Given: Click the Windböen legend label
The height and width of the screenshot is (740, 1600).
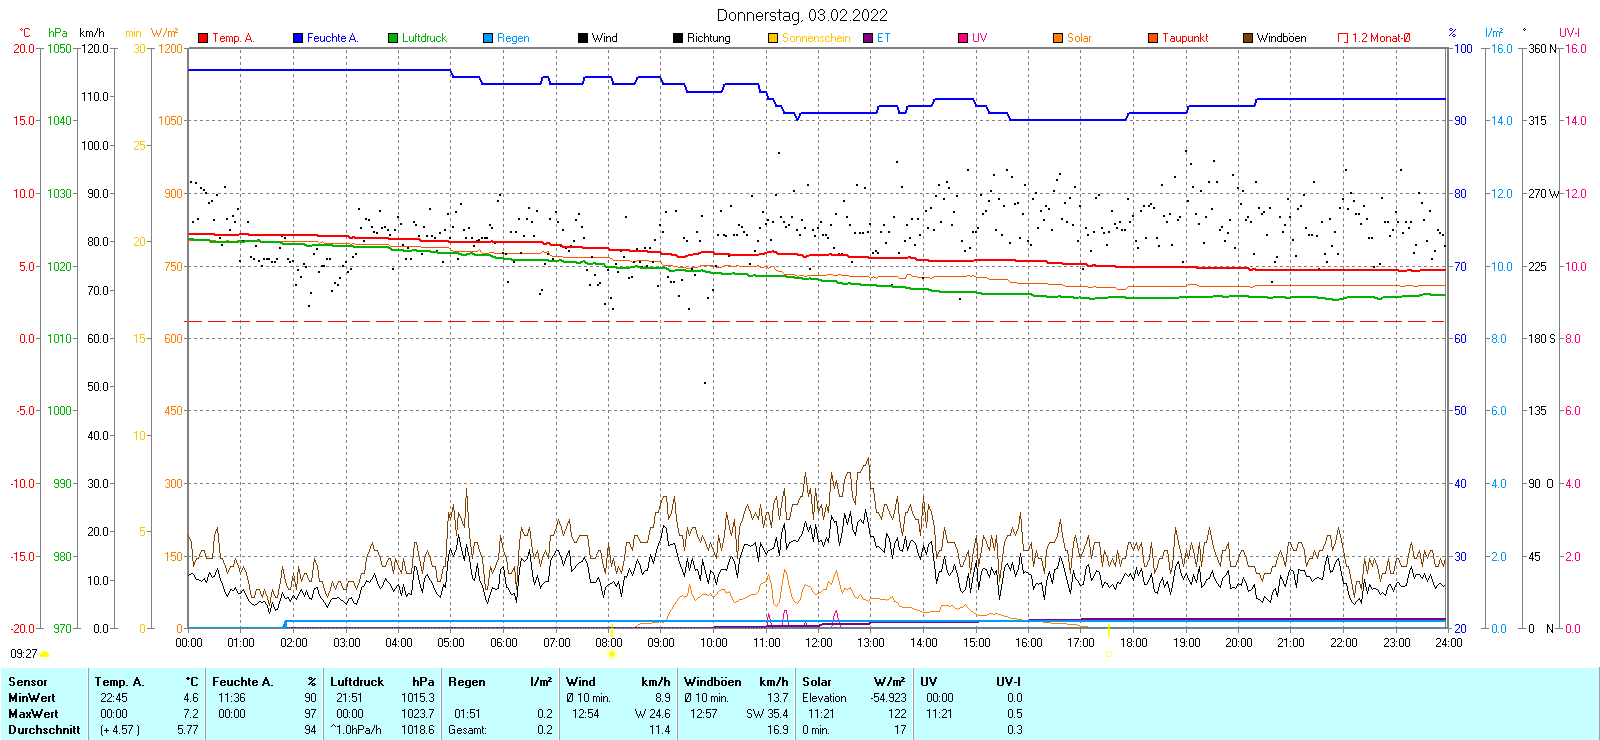Looking at the screenshot, I should 1281,38.
